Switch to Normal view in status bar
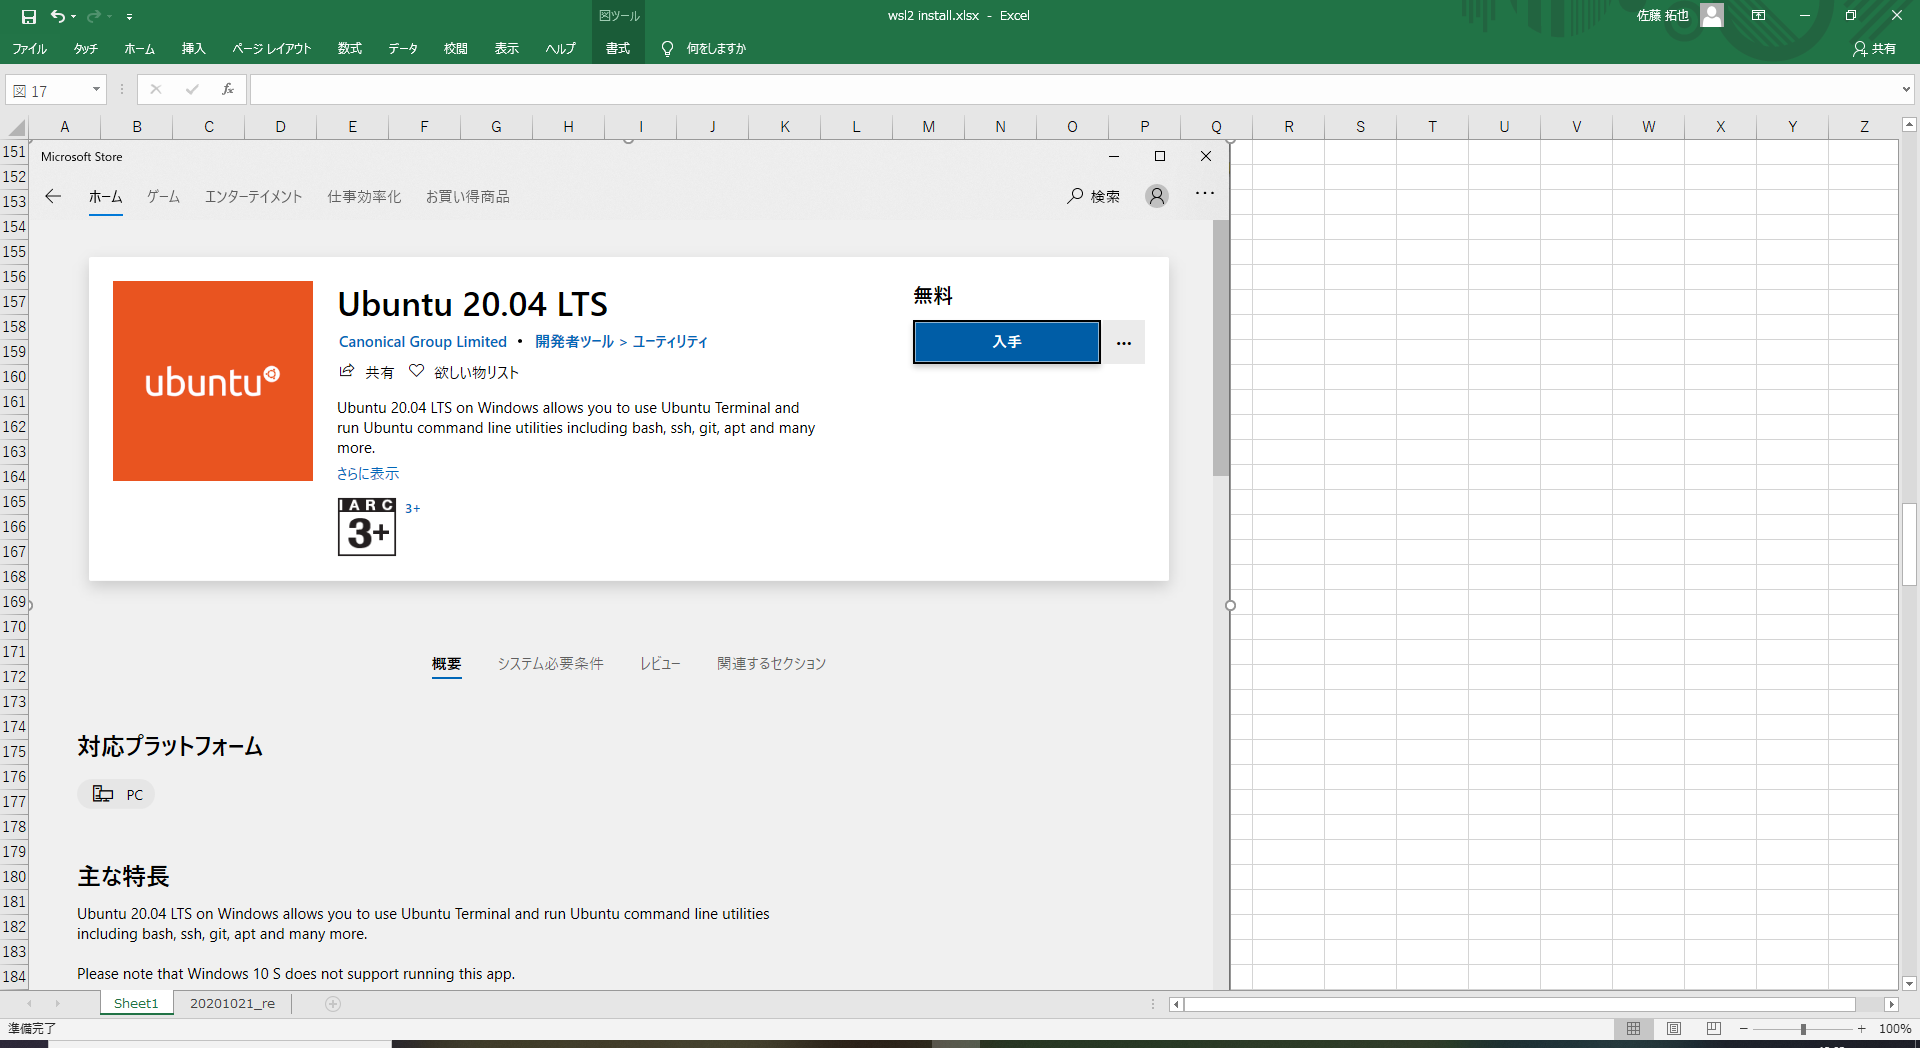Viewport: 1920px width, 1048px height. tap(1633, 1029)
